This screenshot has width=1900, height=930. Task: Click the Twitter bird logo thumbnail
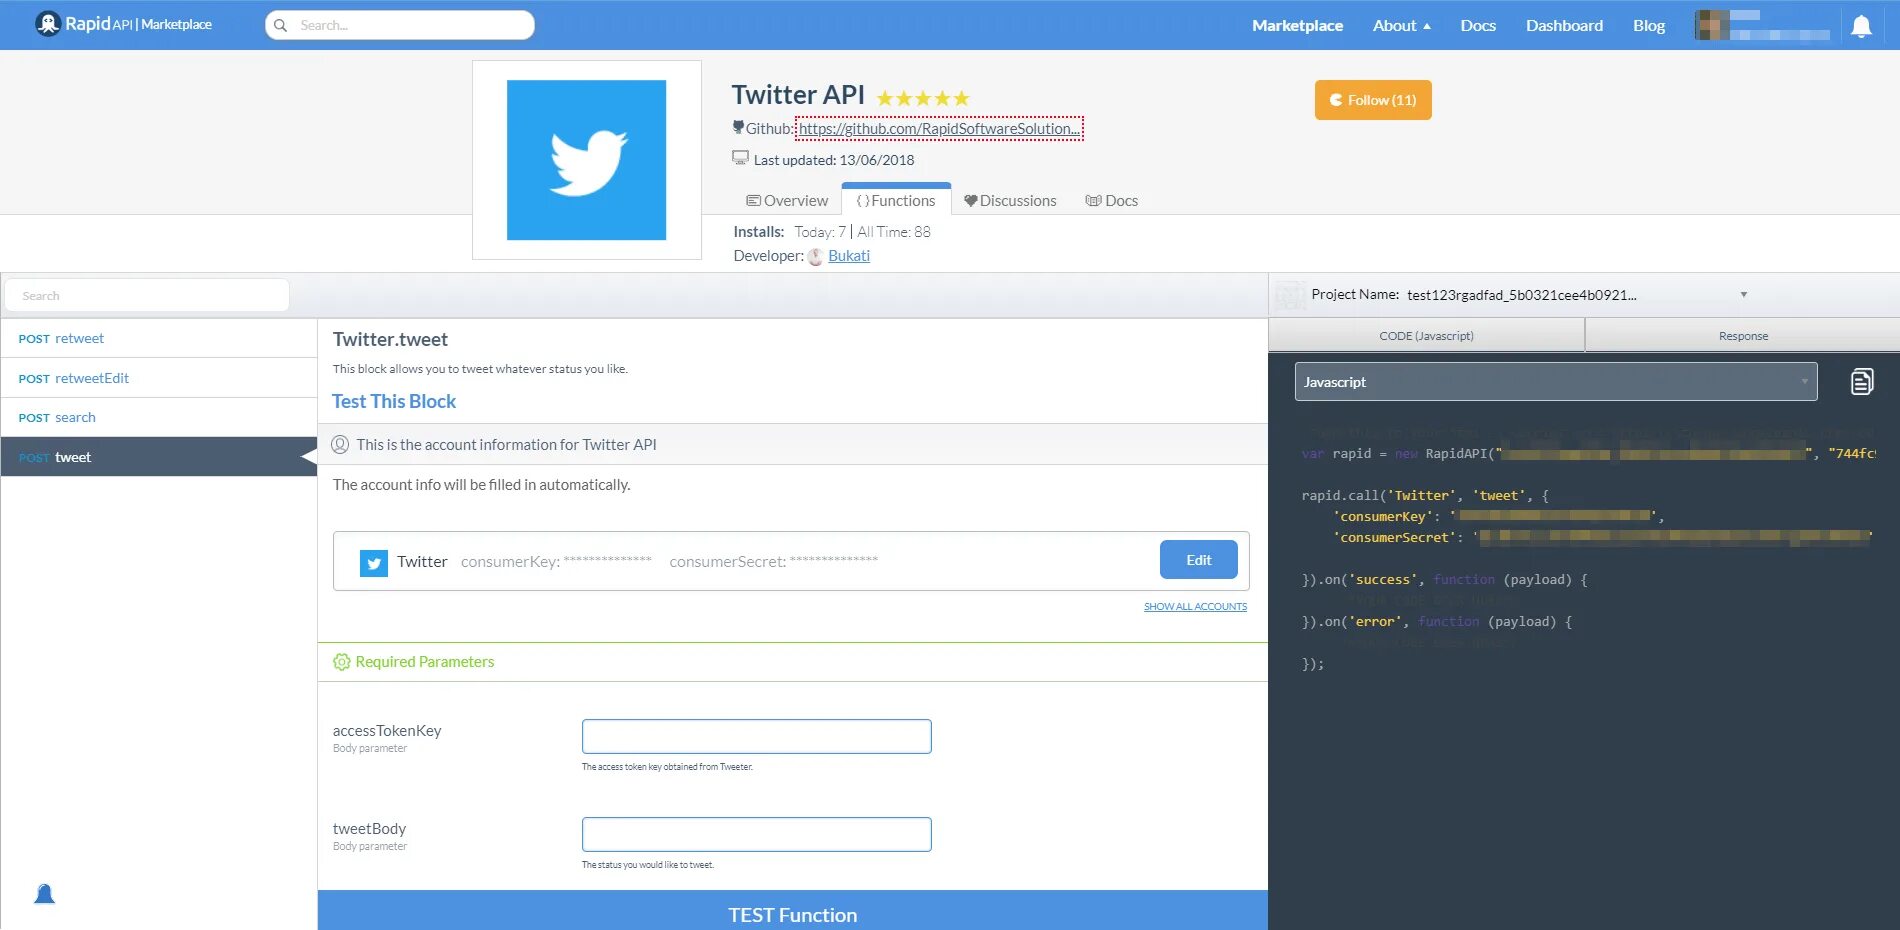[x=586, y=160]
